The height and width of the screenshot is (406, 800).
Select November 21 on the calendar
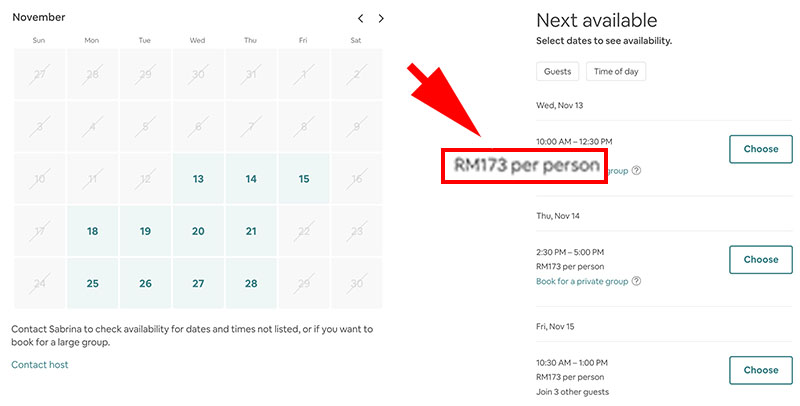(x=251, y=231)
